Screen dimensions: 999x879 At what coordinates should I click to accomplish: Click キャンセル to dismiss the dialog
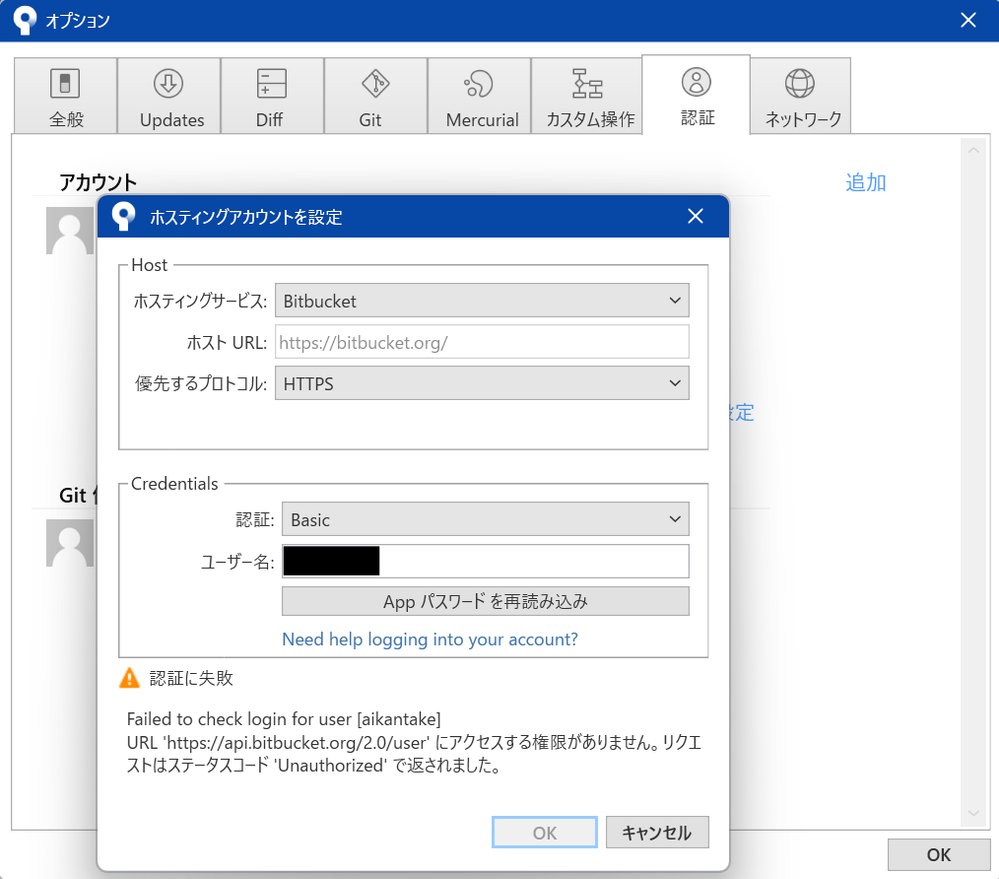657,831
